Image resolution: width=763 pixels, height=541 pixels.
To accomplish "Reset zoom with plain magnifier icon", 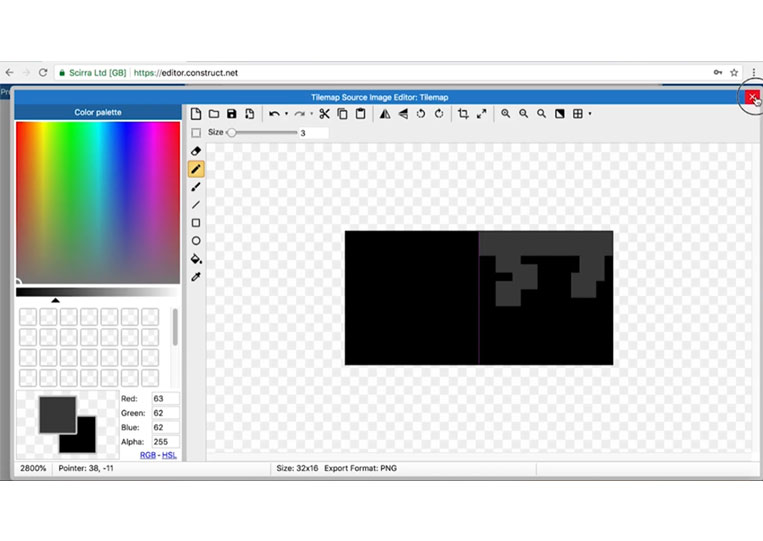I will pos(542,114).
